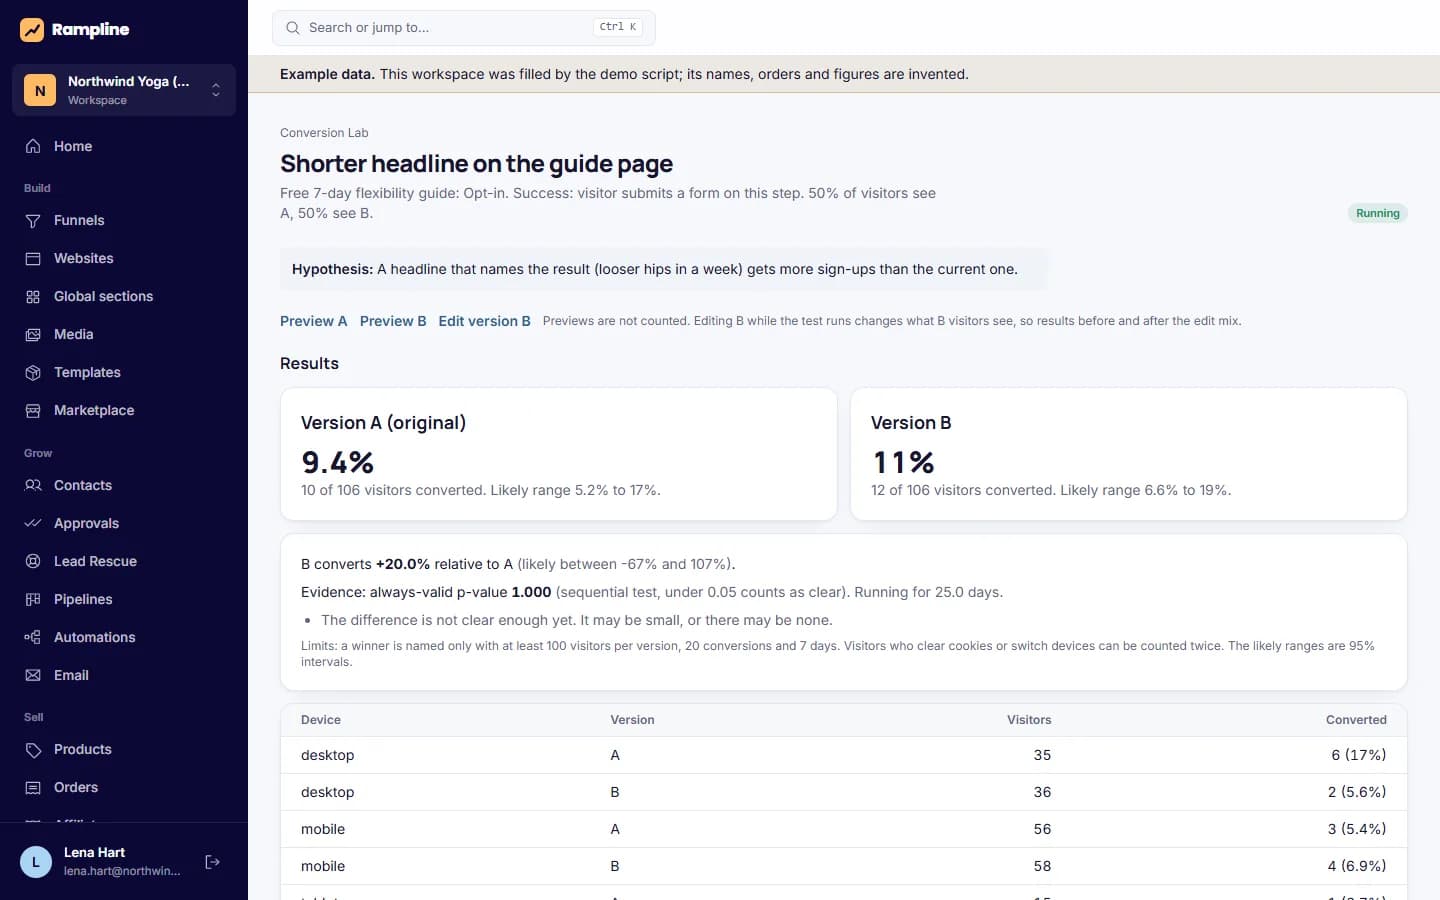This screenshot has width=1440, height=900.
Task: Open the Home icon in sidebar
Action: pyautogui.click(x=33, y=146)
